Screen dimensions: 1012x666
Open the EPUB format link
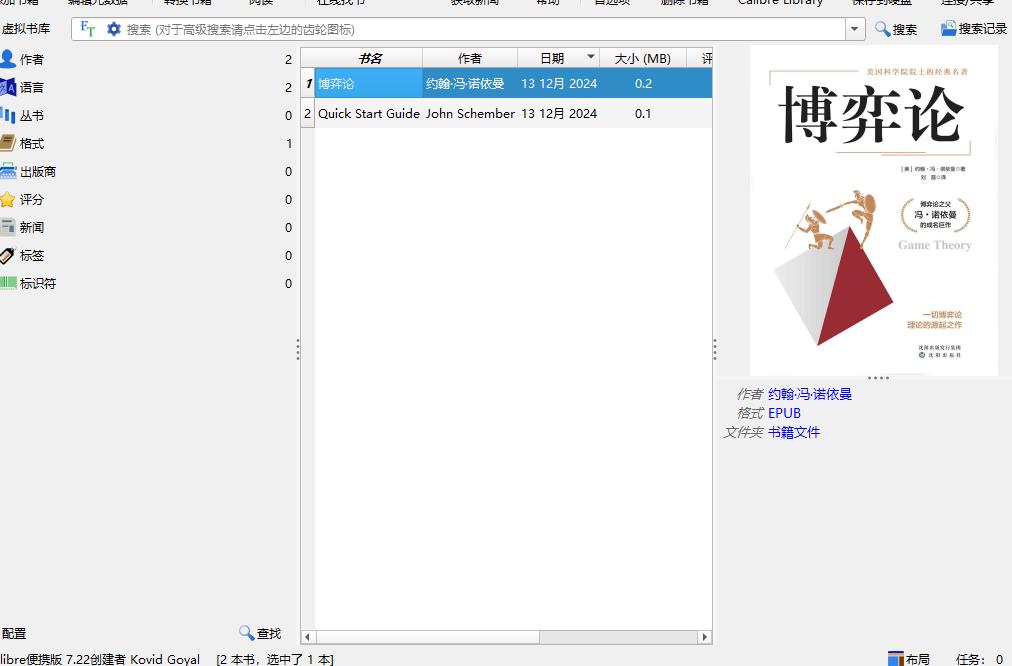pos(784,413)
